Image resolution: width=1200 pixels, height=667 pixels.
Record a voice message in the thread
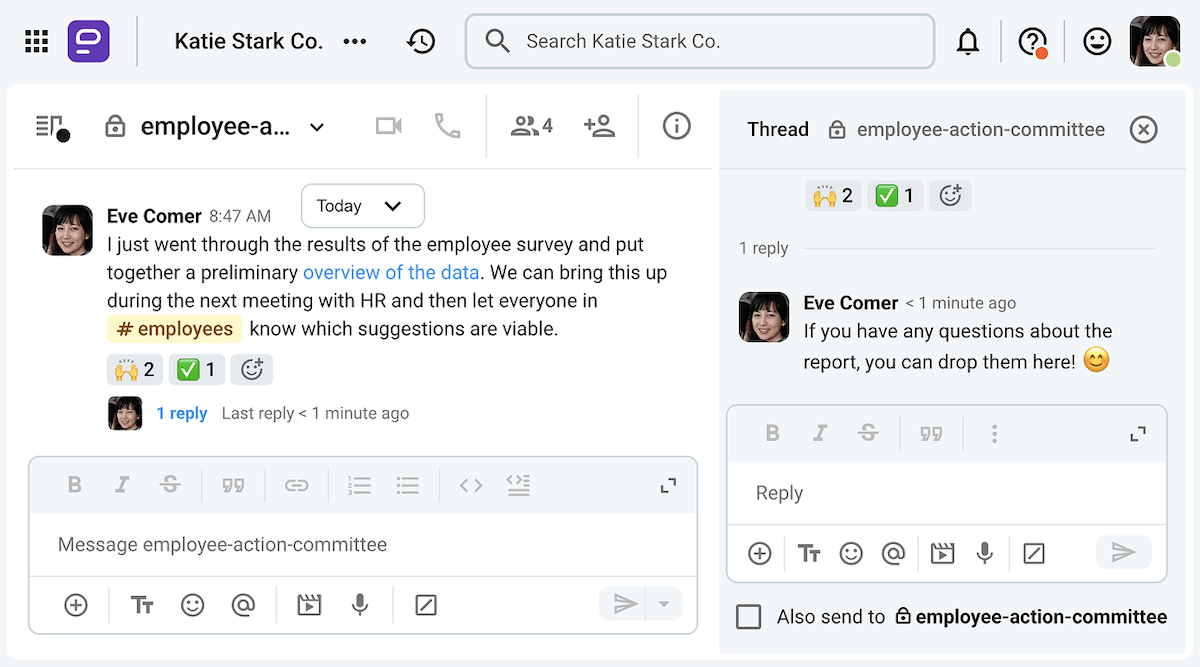click(x=985, y=553)
